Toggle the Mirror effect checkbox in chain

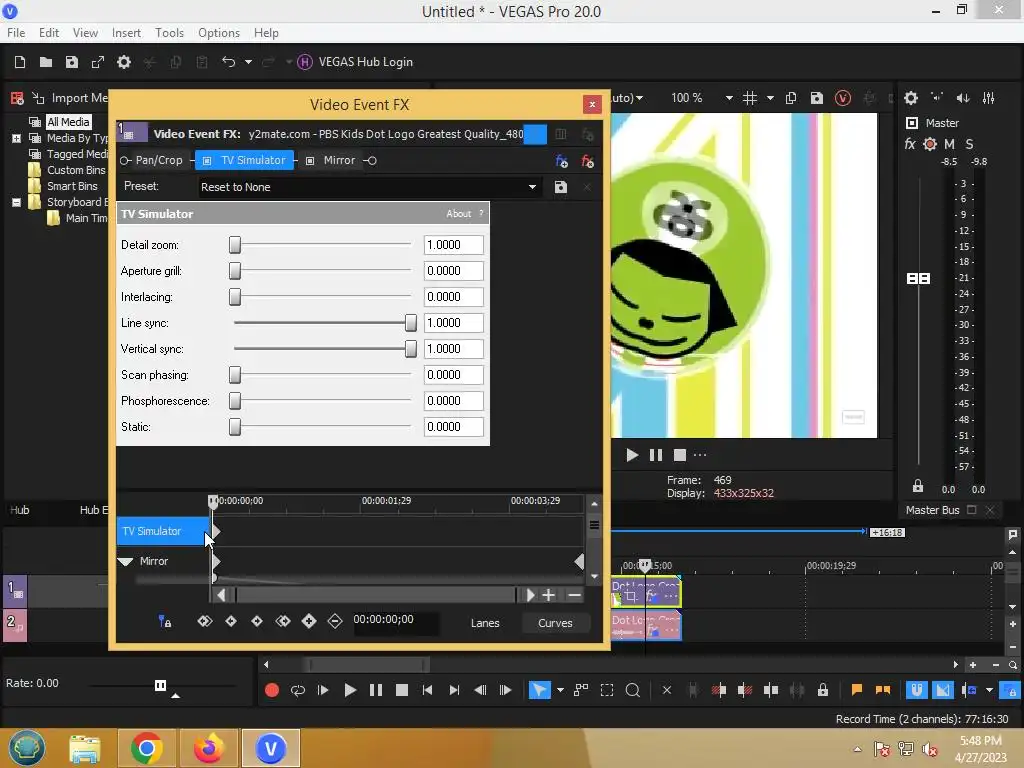[x=310, y=161]
